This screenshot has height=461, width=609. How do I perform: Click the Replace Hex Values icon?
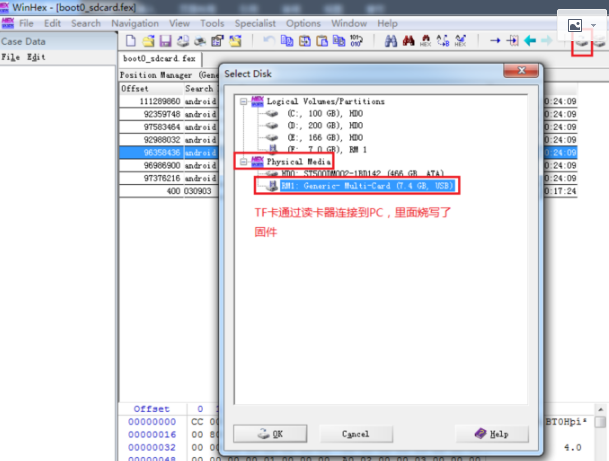click(x=460, y=40)
